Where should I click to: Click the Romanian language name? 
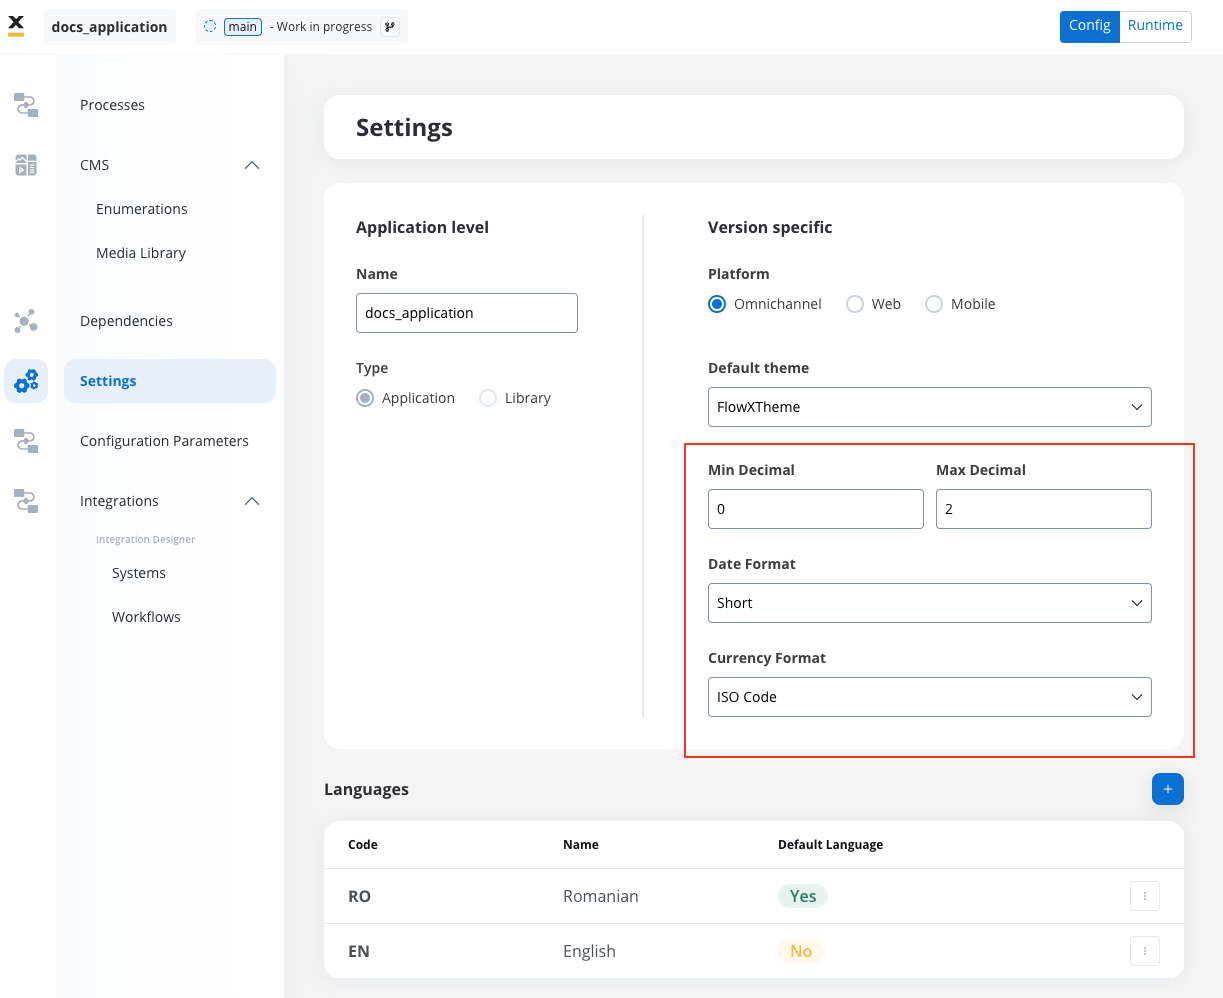click(601, 896)
